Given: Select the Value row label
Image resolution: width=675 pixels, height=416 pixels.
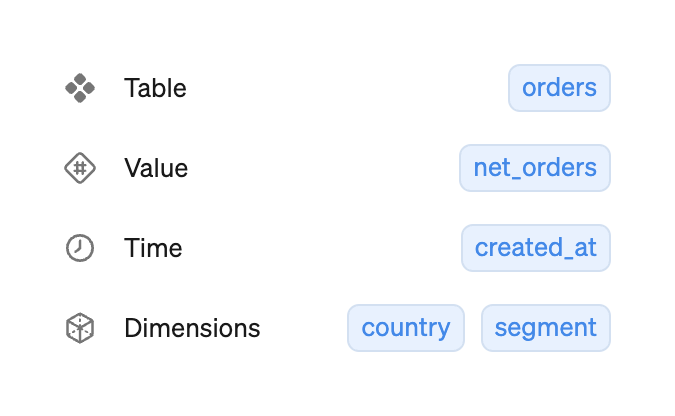Looking at the screenshot, I should [x=156, y=168].
